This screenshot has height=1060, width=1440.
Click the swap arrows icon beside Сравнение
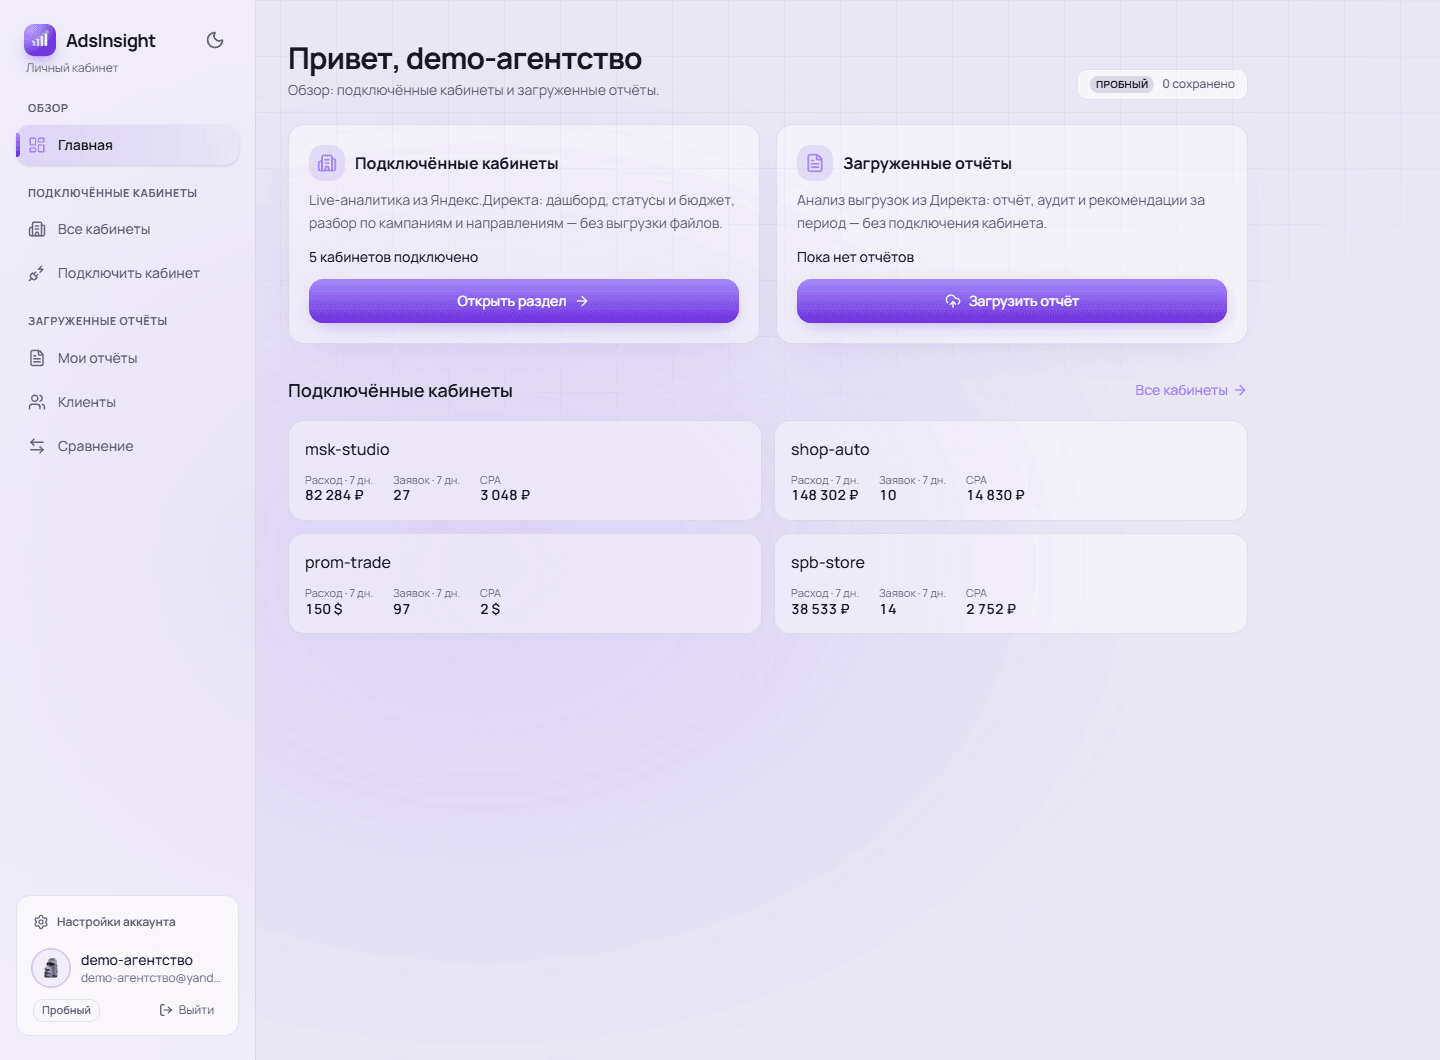pyautogui.click(x=37, y=446)
